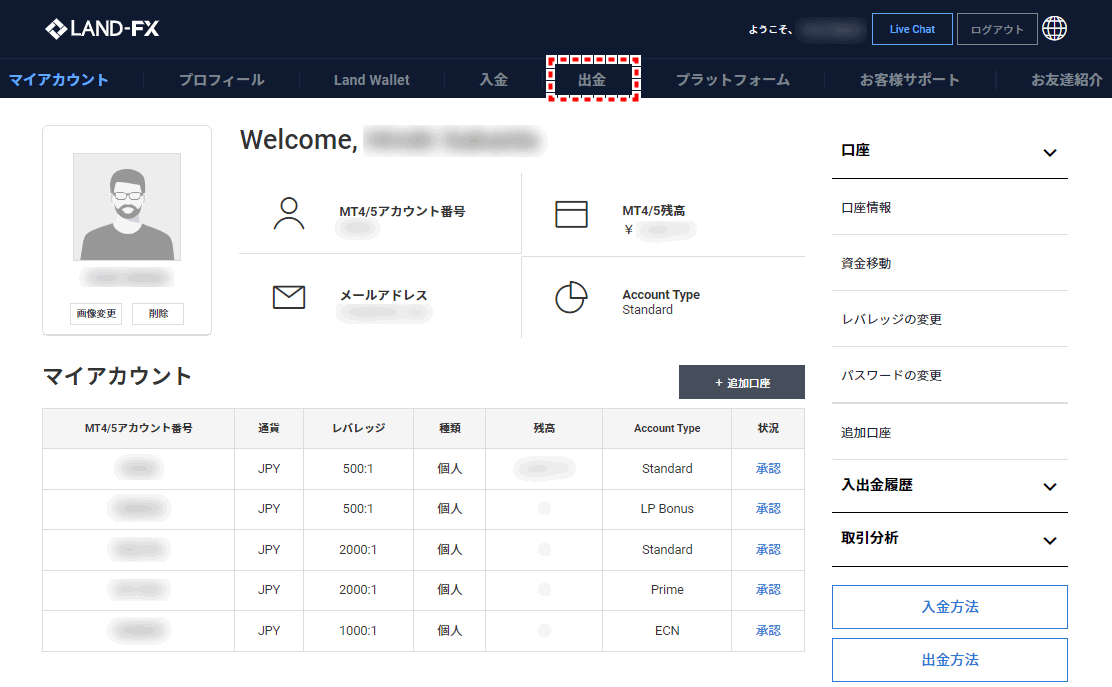Select the マイアカウント tab
This screenshot has height=687, width=1112.
(x=59, y=79)
